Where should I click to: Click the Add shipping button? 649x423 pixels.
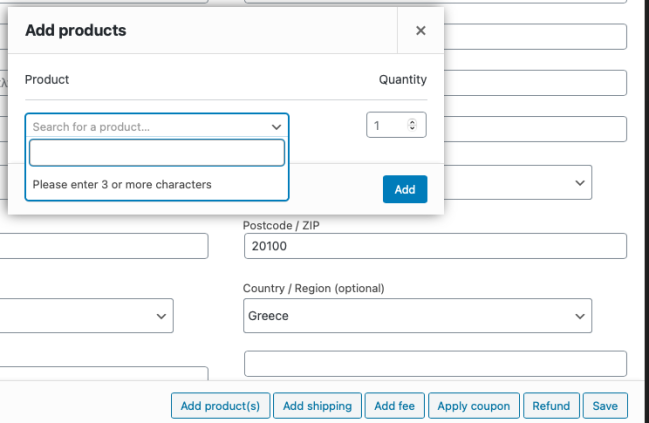point(317,406)
